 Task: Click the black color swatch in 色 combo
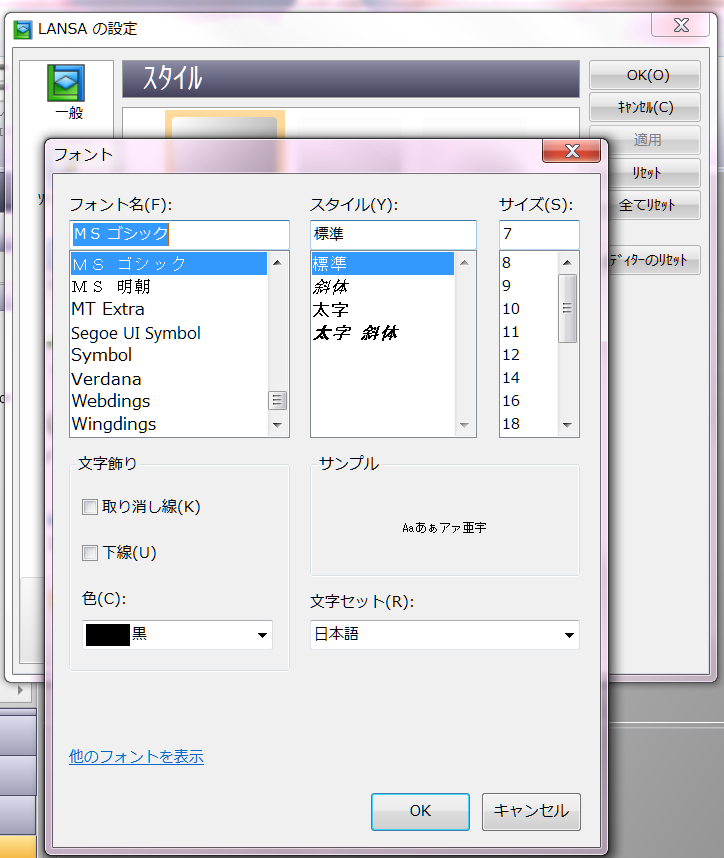click(x=108, y=635)
